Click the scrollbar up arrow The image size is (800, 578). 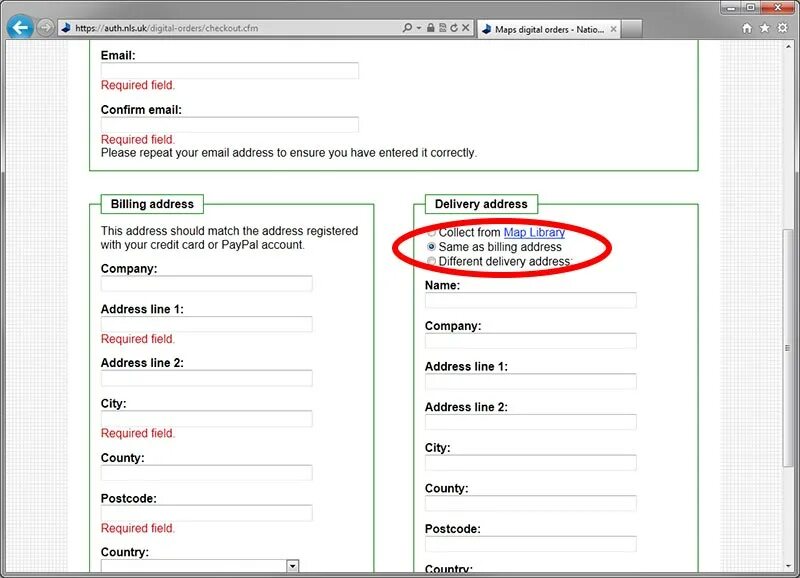787,46
